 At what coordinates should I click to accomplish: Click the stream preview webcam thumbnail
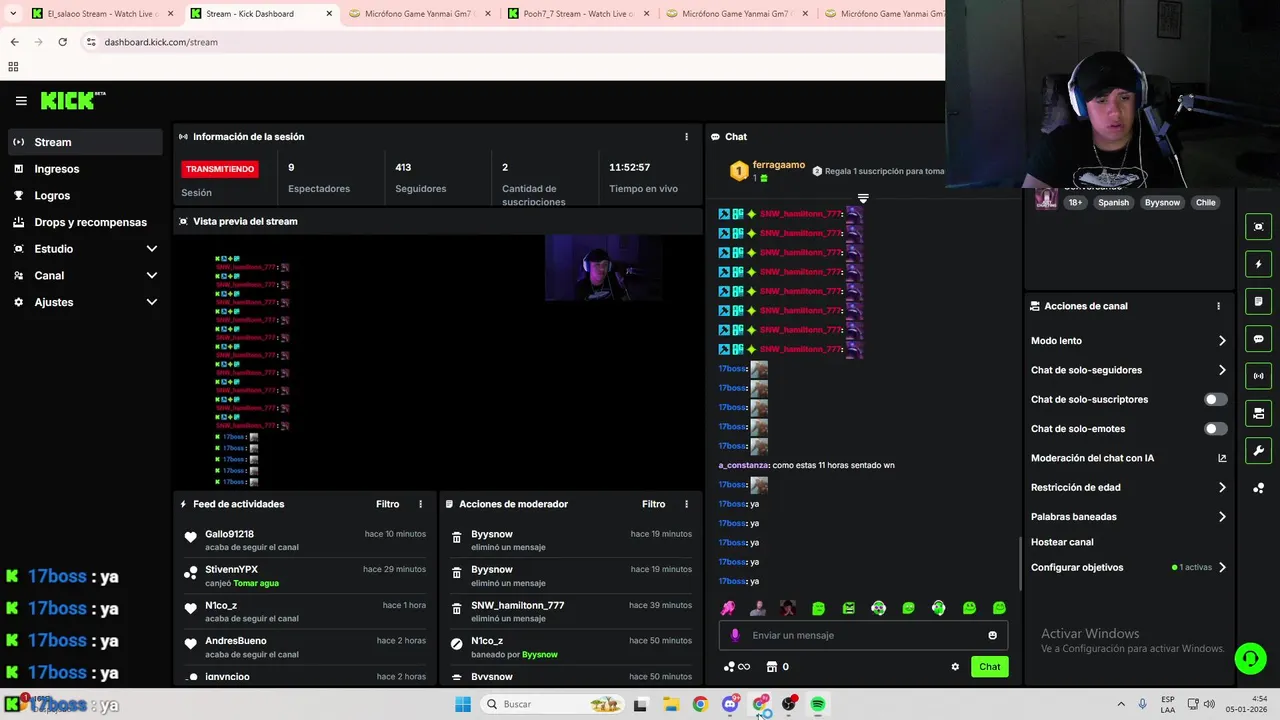click(603, 267)
